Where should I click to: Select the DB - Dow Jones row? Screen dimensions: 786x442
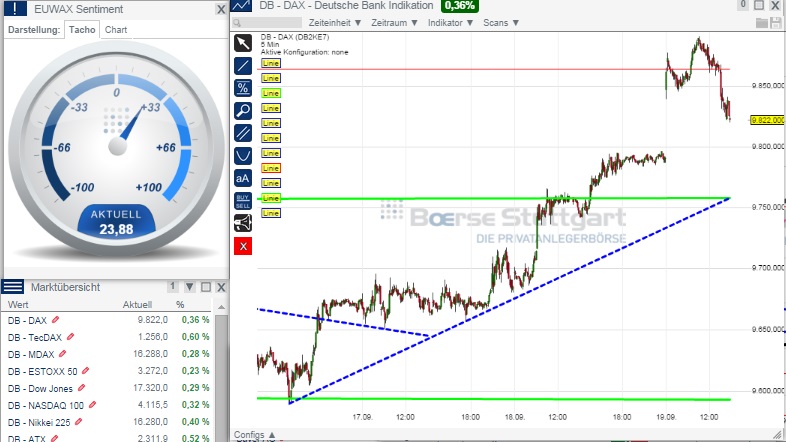[109, 388]
